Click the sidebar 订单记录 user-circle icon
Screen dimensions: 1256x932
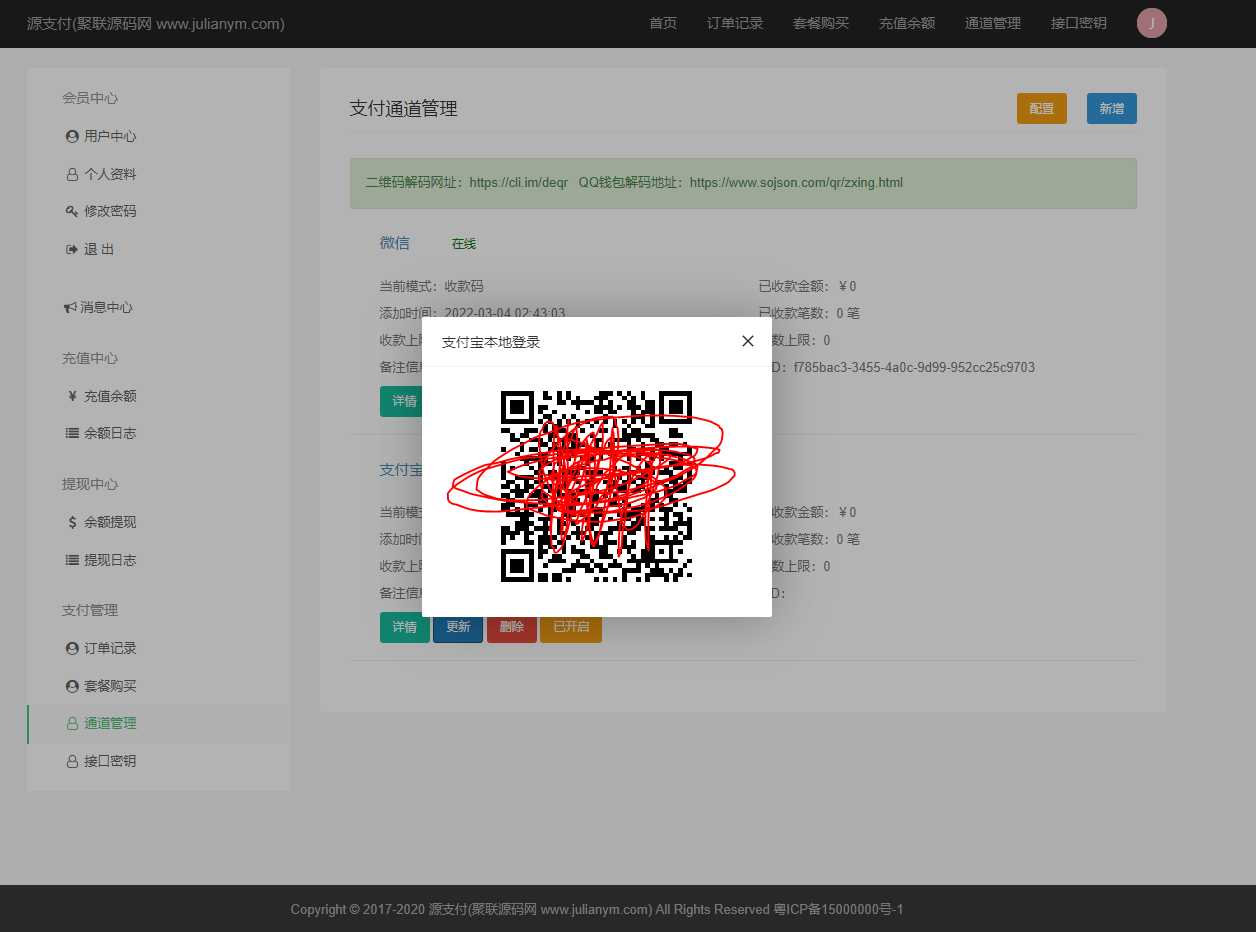[72, 648]
